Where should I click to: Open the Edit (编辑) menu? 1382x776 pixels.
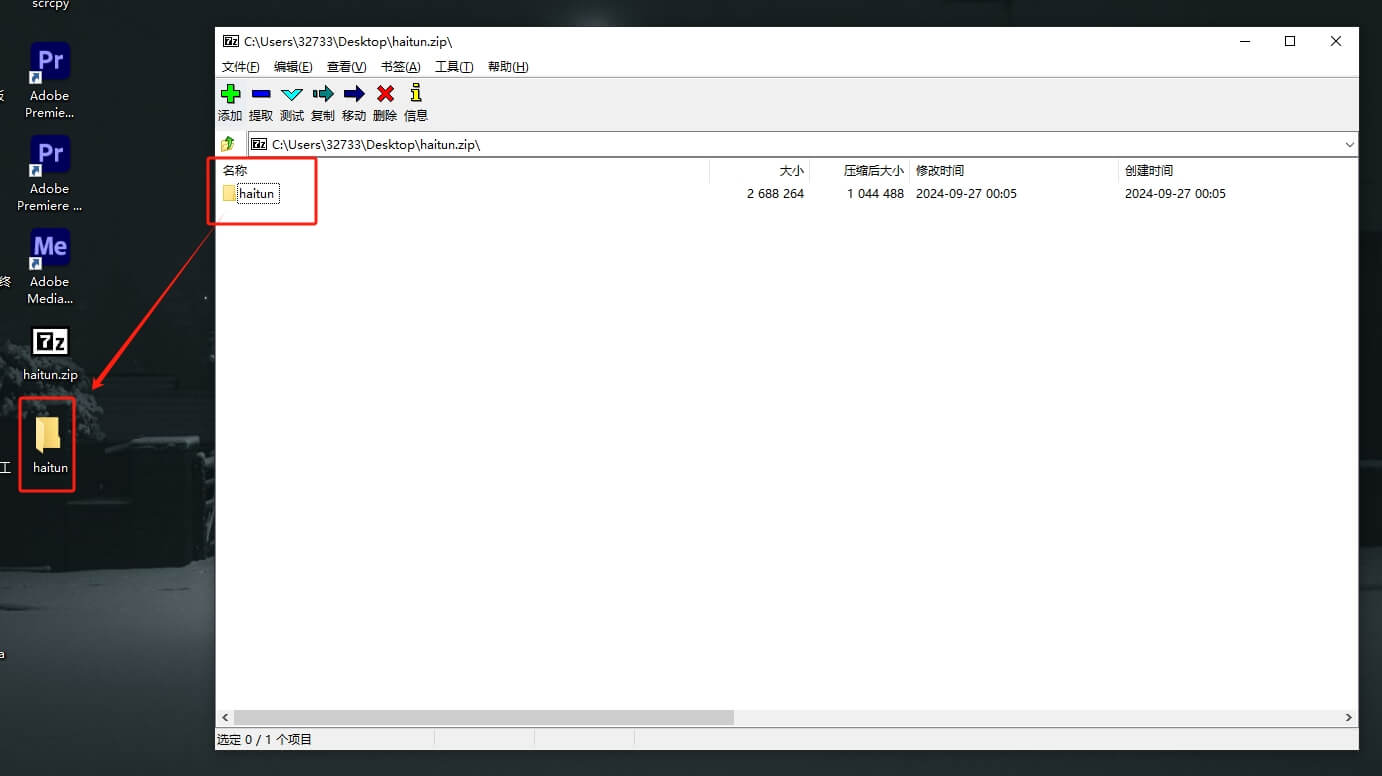click(x=292, y=67)
